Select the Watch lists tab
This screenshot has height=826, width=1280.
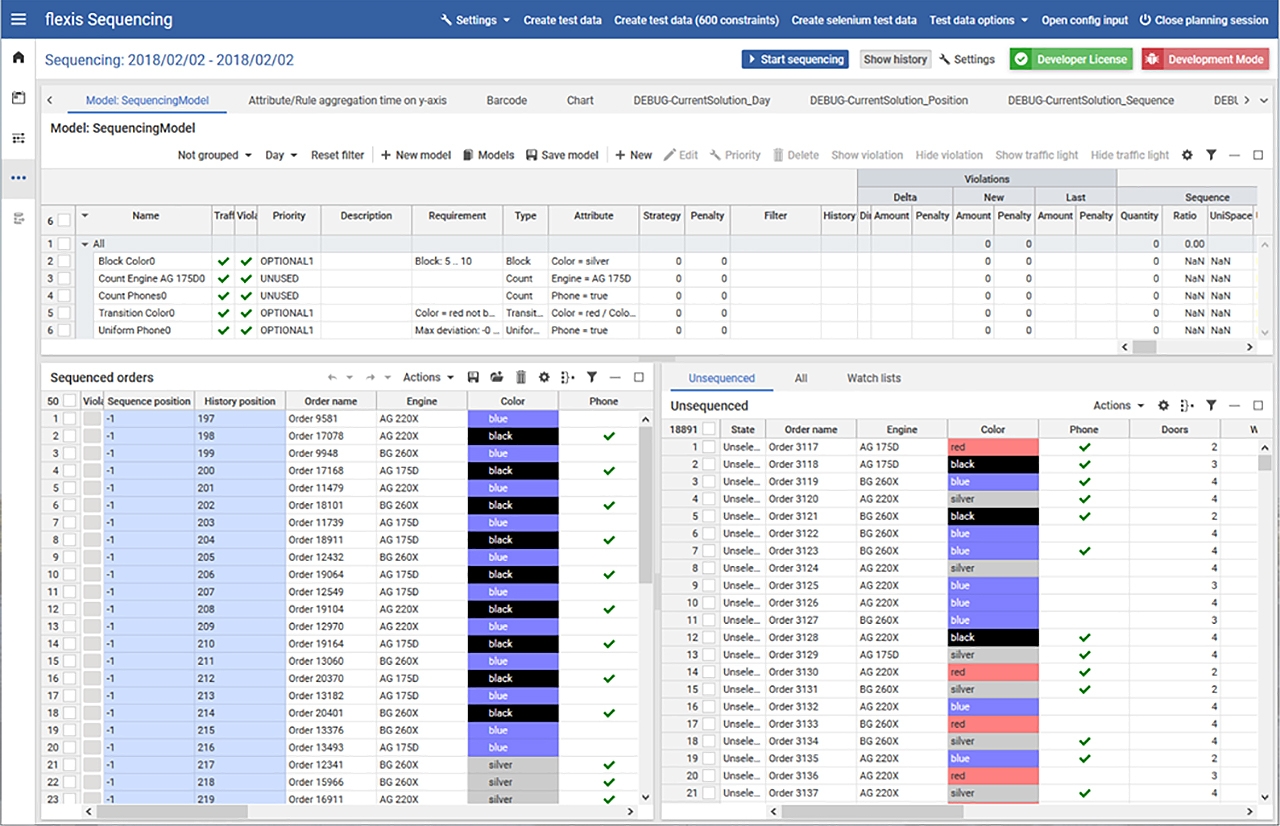pos(873,378)
